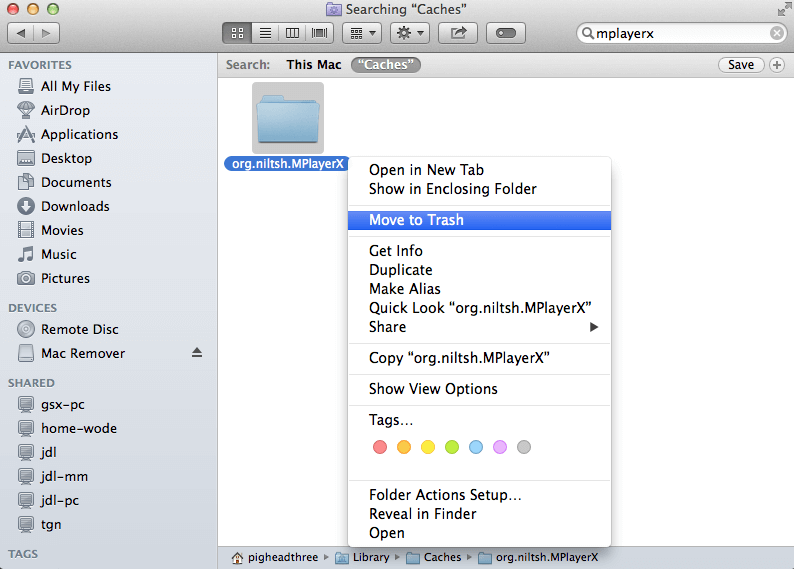Screen dimensions: 794x569
Task: Choose Duplicate from context menu
Action: point(479,270)
